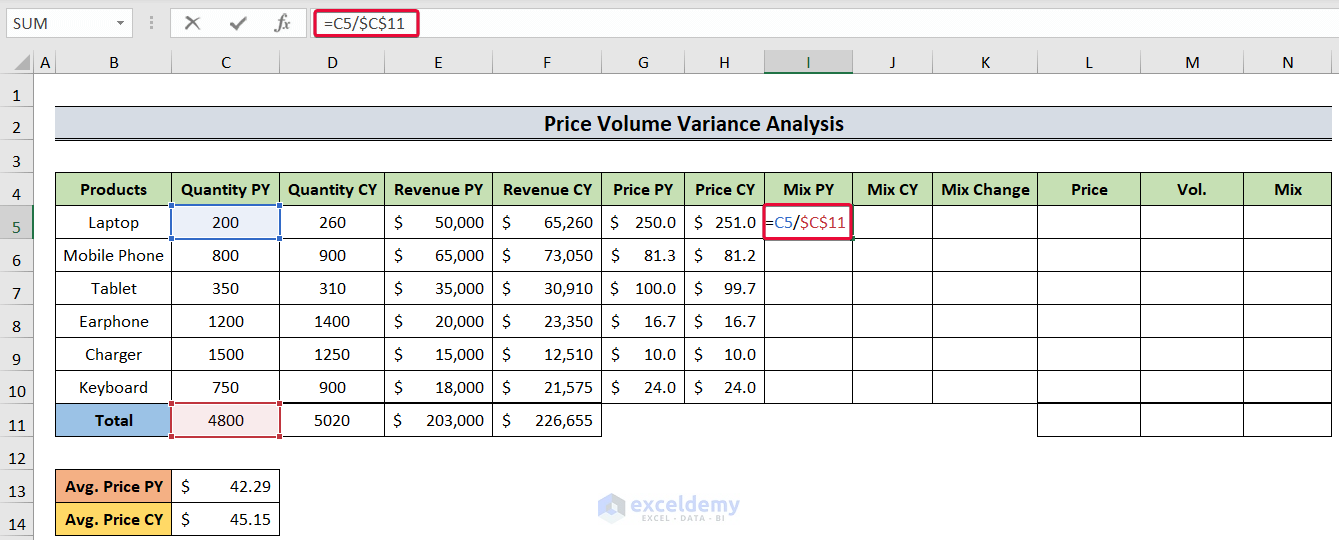
Task: Select the blue Total label cell
Action: [113, 421]
